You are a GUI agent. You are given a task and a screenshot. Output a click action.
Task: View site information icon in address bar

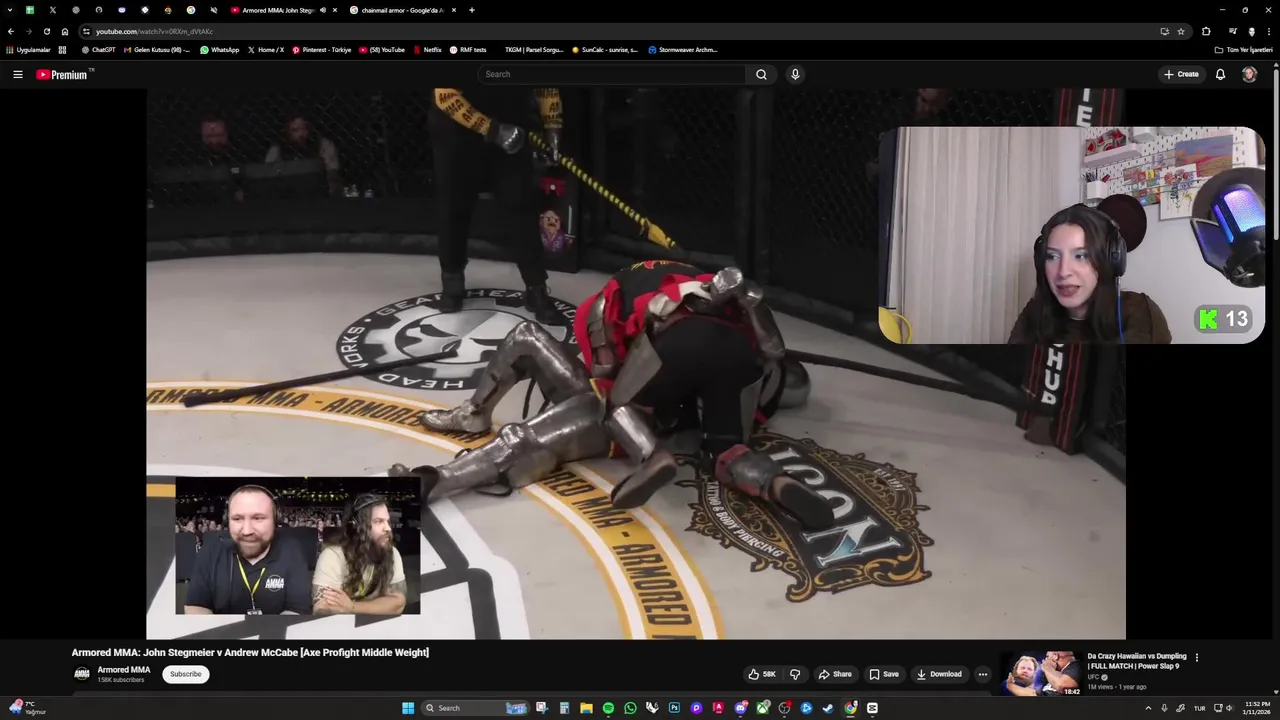pyautogui.click(x=86, y=31)
